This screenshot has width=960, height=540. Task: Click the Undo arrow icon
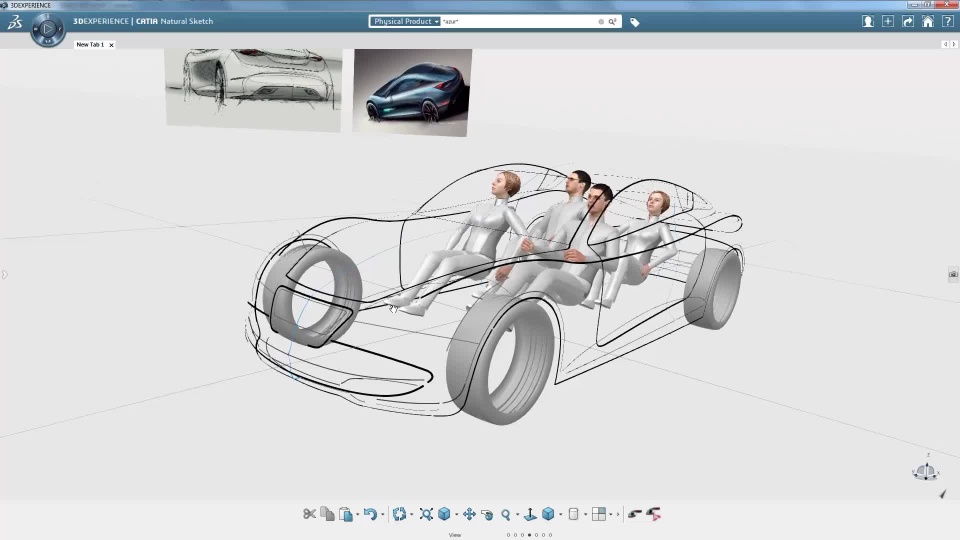[x=370, y=514]
